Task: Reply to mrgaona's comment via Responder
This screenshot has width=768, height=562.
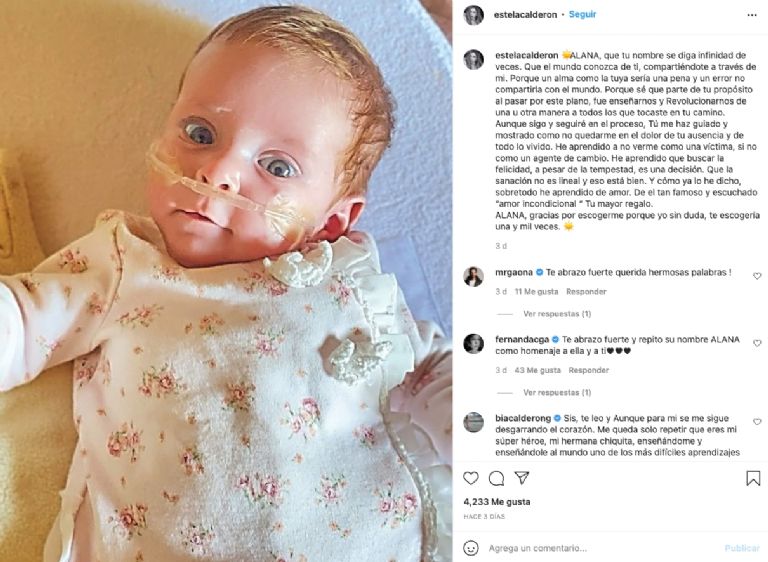Action: (x=586, y=292)
